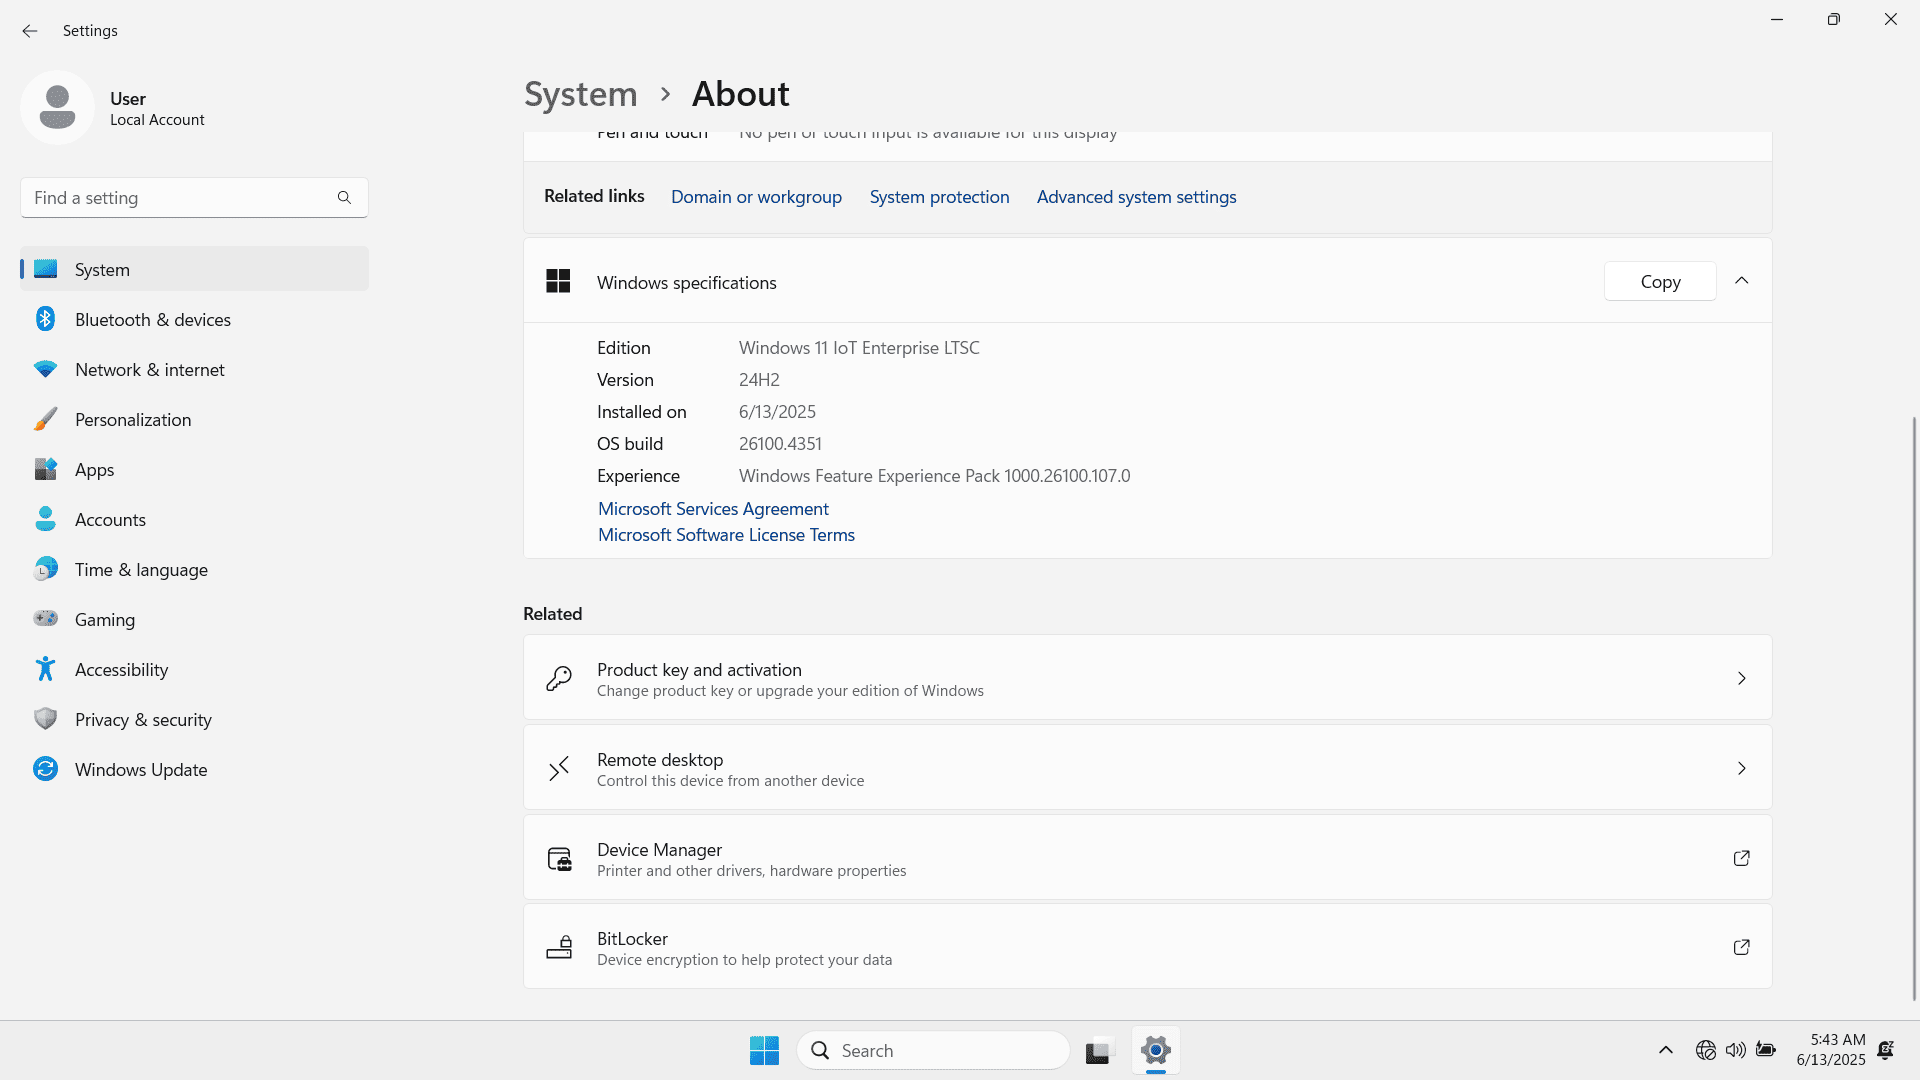Click the Installed on date 6/13/2025
1920x1080 pixels.
(777, 412)
